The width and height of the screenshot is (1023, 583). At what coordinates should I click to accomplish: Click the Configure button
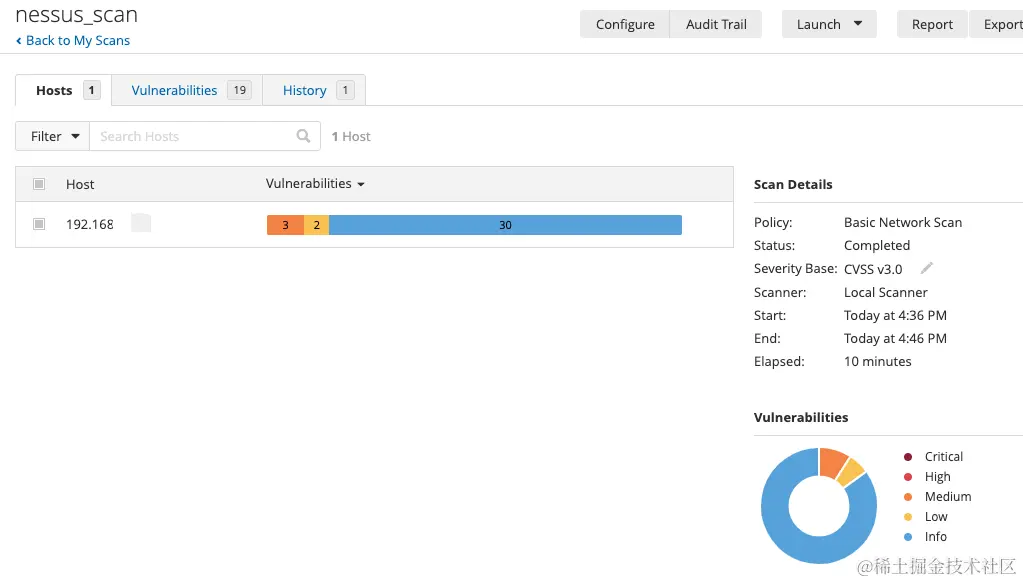(x=624, y=24)
